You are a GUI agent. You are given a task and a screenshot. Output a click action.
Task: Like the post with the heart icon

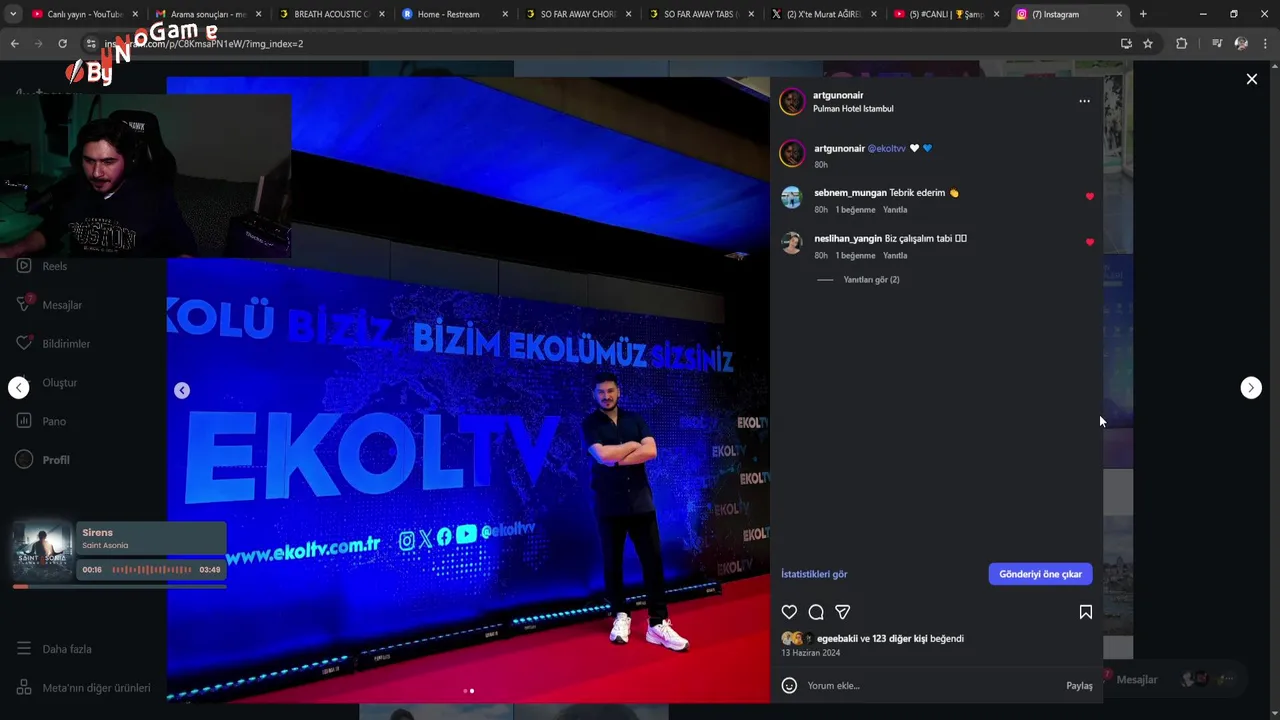pyautogui.click(x=789, y=612)
